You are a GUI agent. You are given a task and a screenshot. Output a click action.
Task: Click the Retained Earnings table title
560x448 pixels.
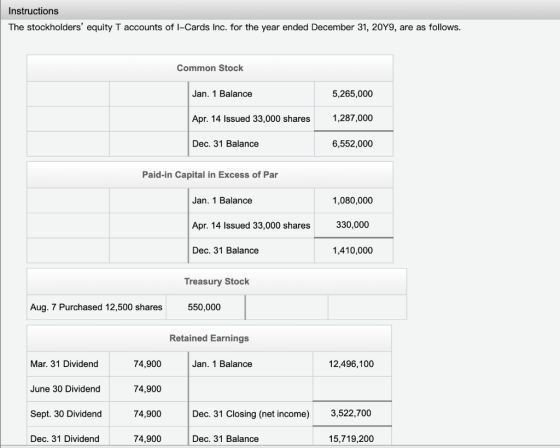point(209,338)
